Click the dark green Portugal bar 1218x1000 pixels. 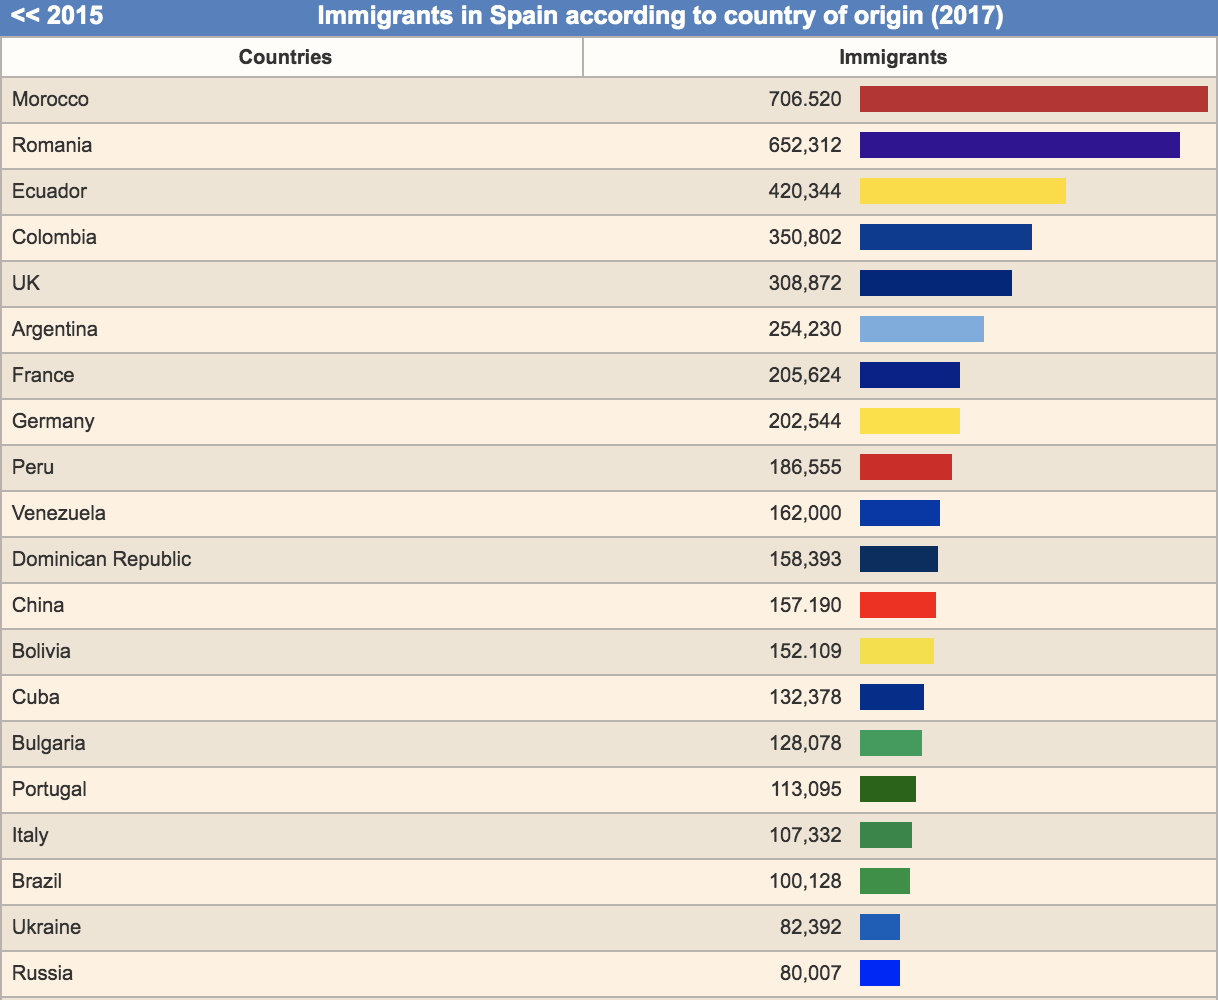887,789
